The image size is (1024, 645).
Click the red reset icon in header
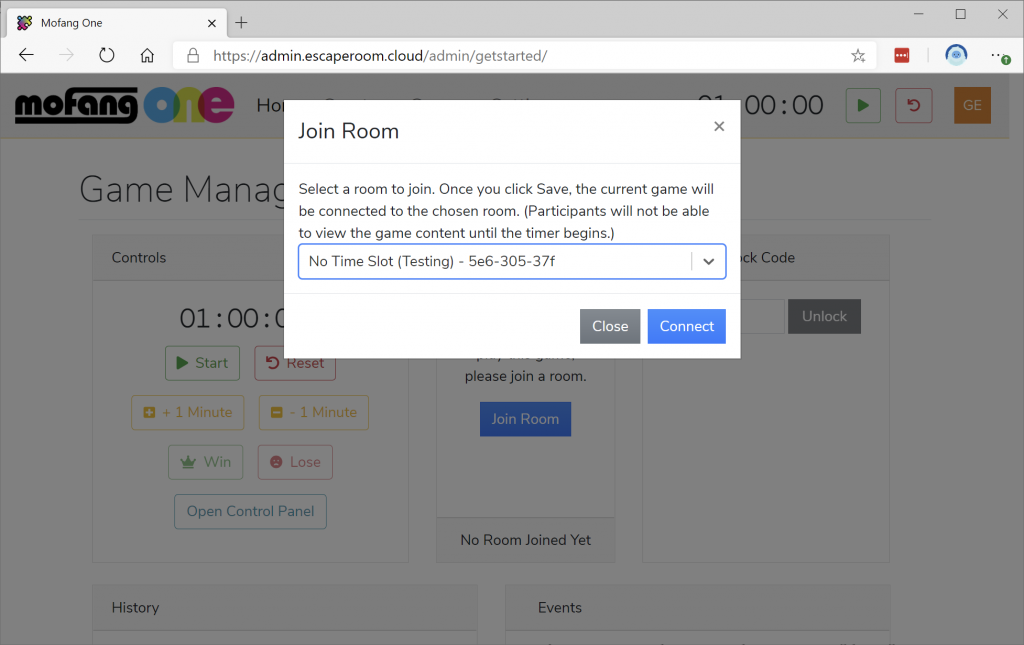[x=913, y=106]
